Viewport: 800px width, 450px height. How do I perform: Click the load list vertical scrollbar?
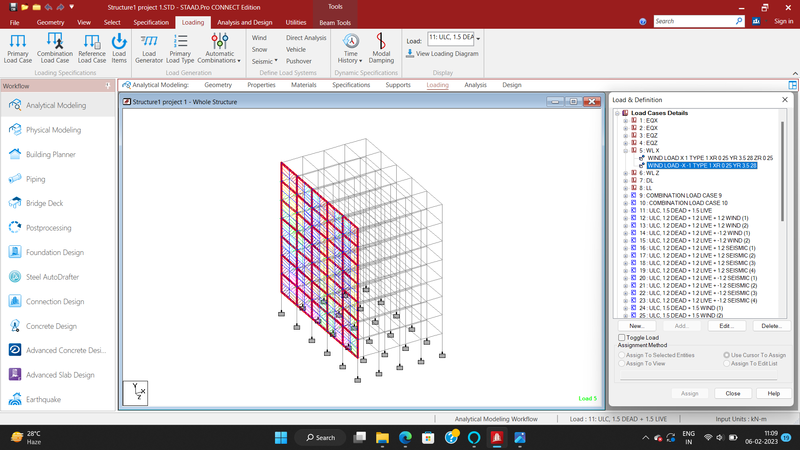(782, 171)
